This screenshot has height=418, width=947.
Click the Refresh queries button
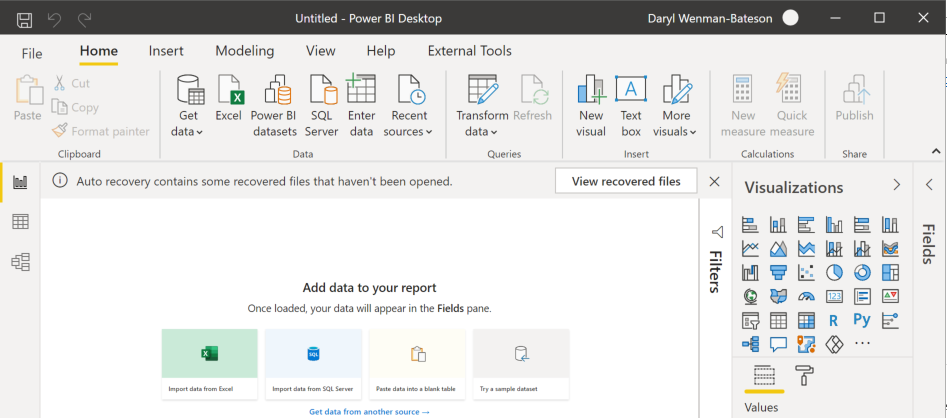coord(533,98)
